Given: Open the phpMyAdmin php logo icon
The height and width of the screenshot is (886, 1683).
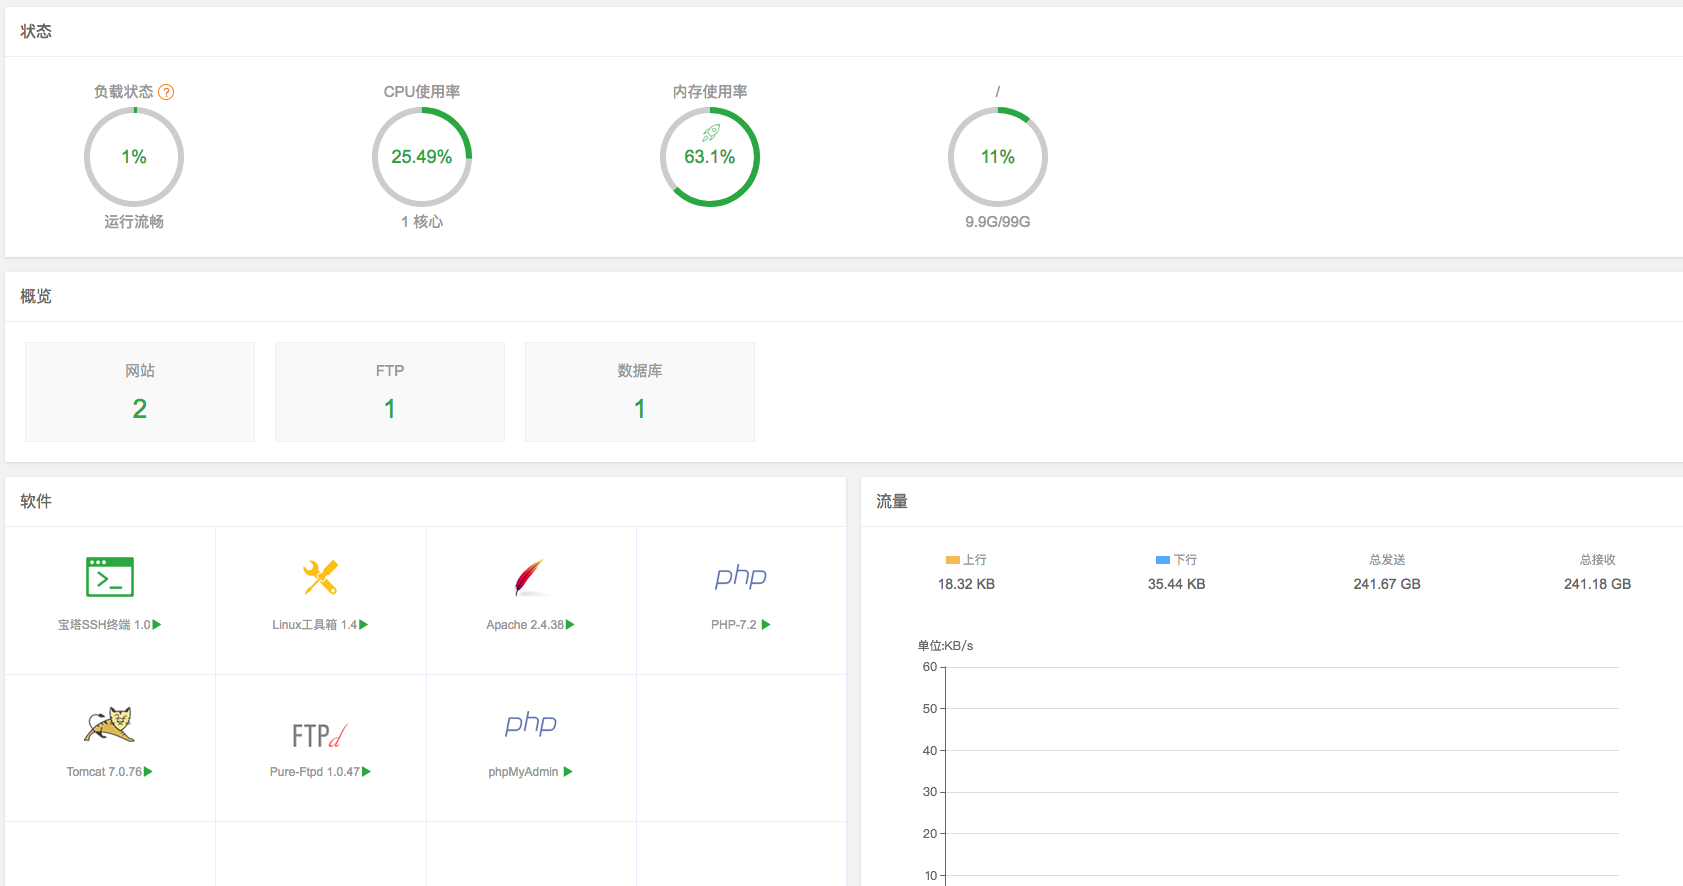Looking at the screenshot, I should coord(531,724).
